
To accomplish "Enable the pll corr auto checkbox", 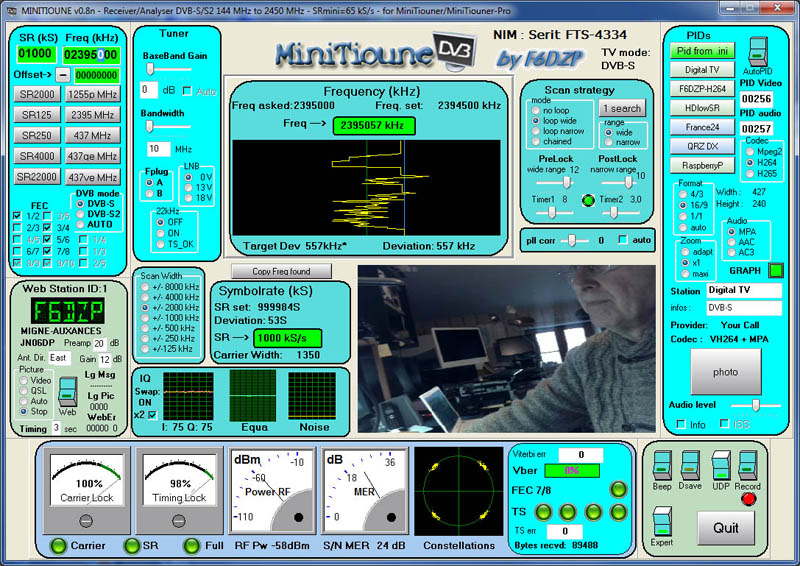I will pos(622,239).
